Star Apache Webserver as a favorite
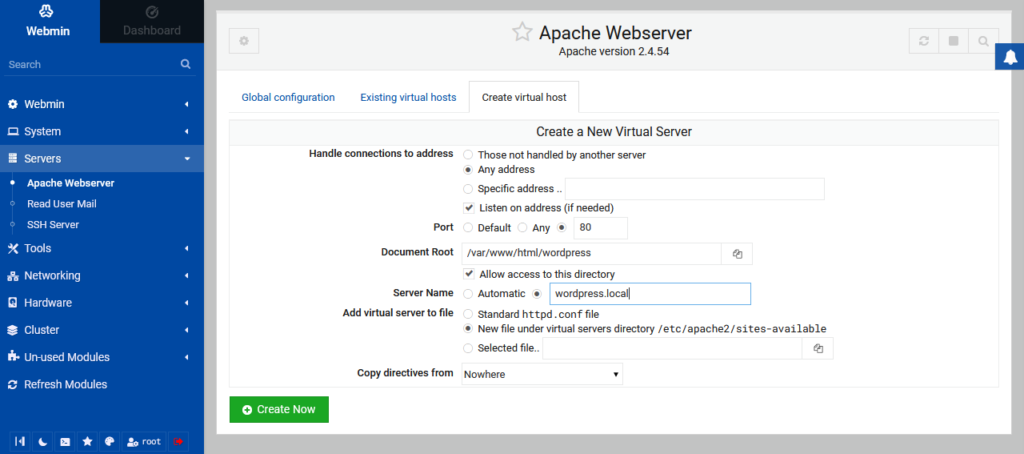Viewport: 1024px width, 454px height. click(x=522, y=32)
